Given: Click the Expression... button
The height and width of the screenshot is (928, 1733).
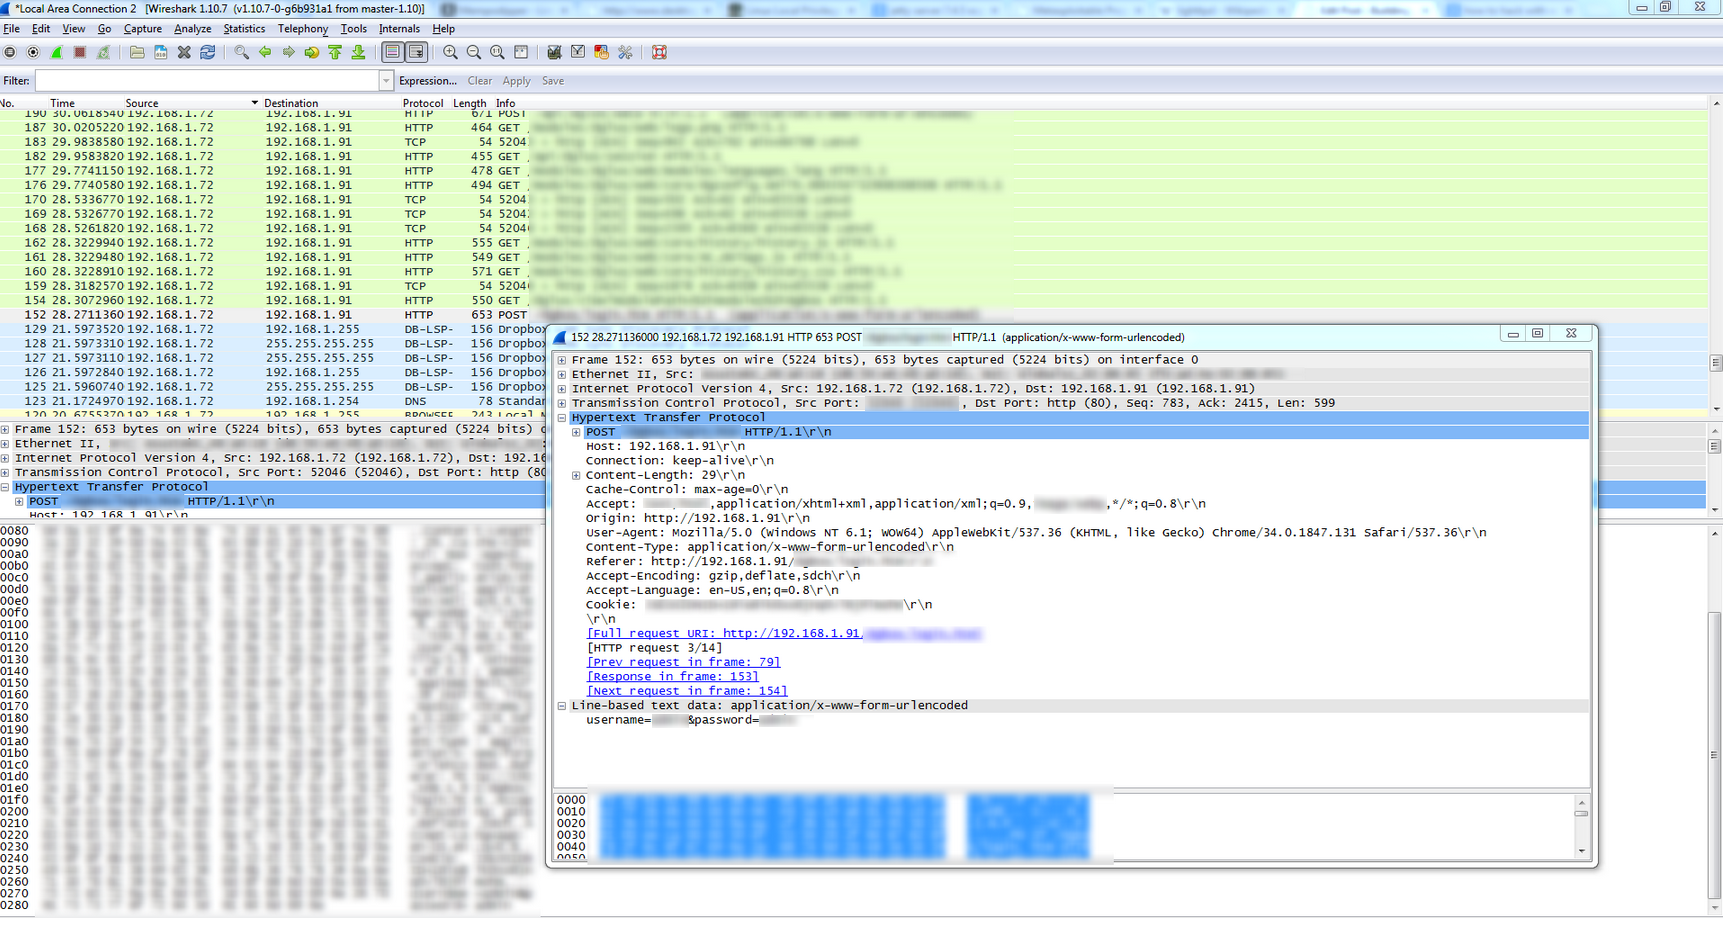Looking at the screenshot, I should [428, 81].
